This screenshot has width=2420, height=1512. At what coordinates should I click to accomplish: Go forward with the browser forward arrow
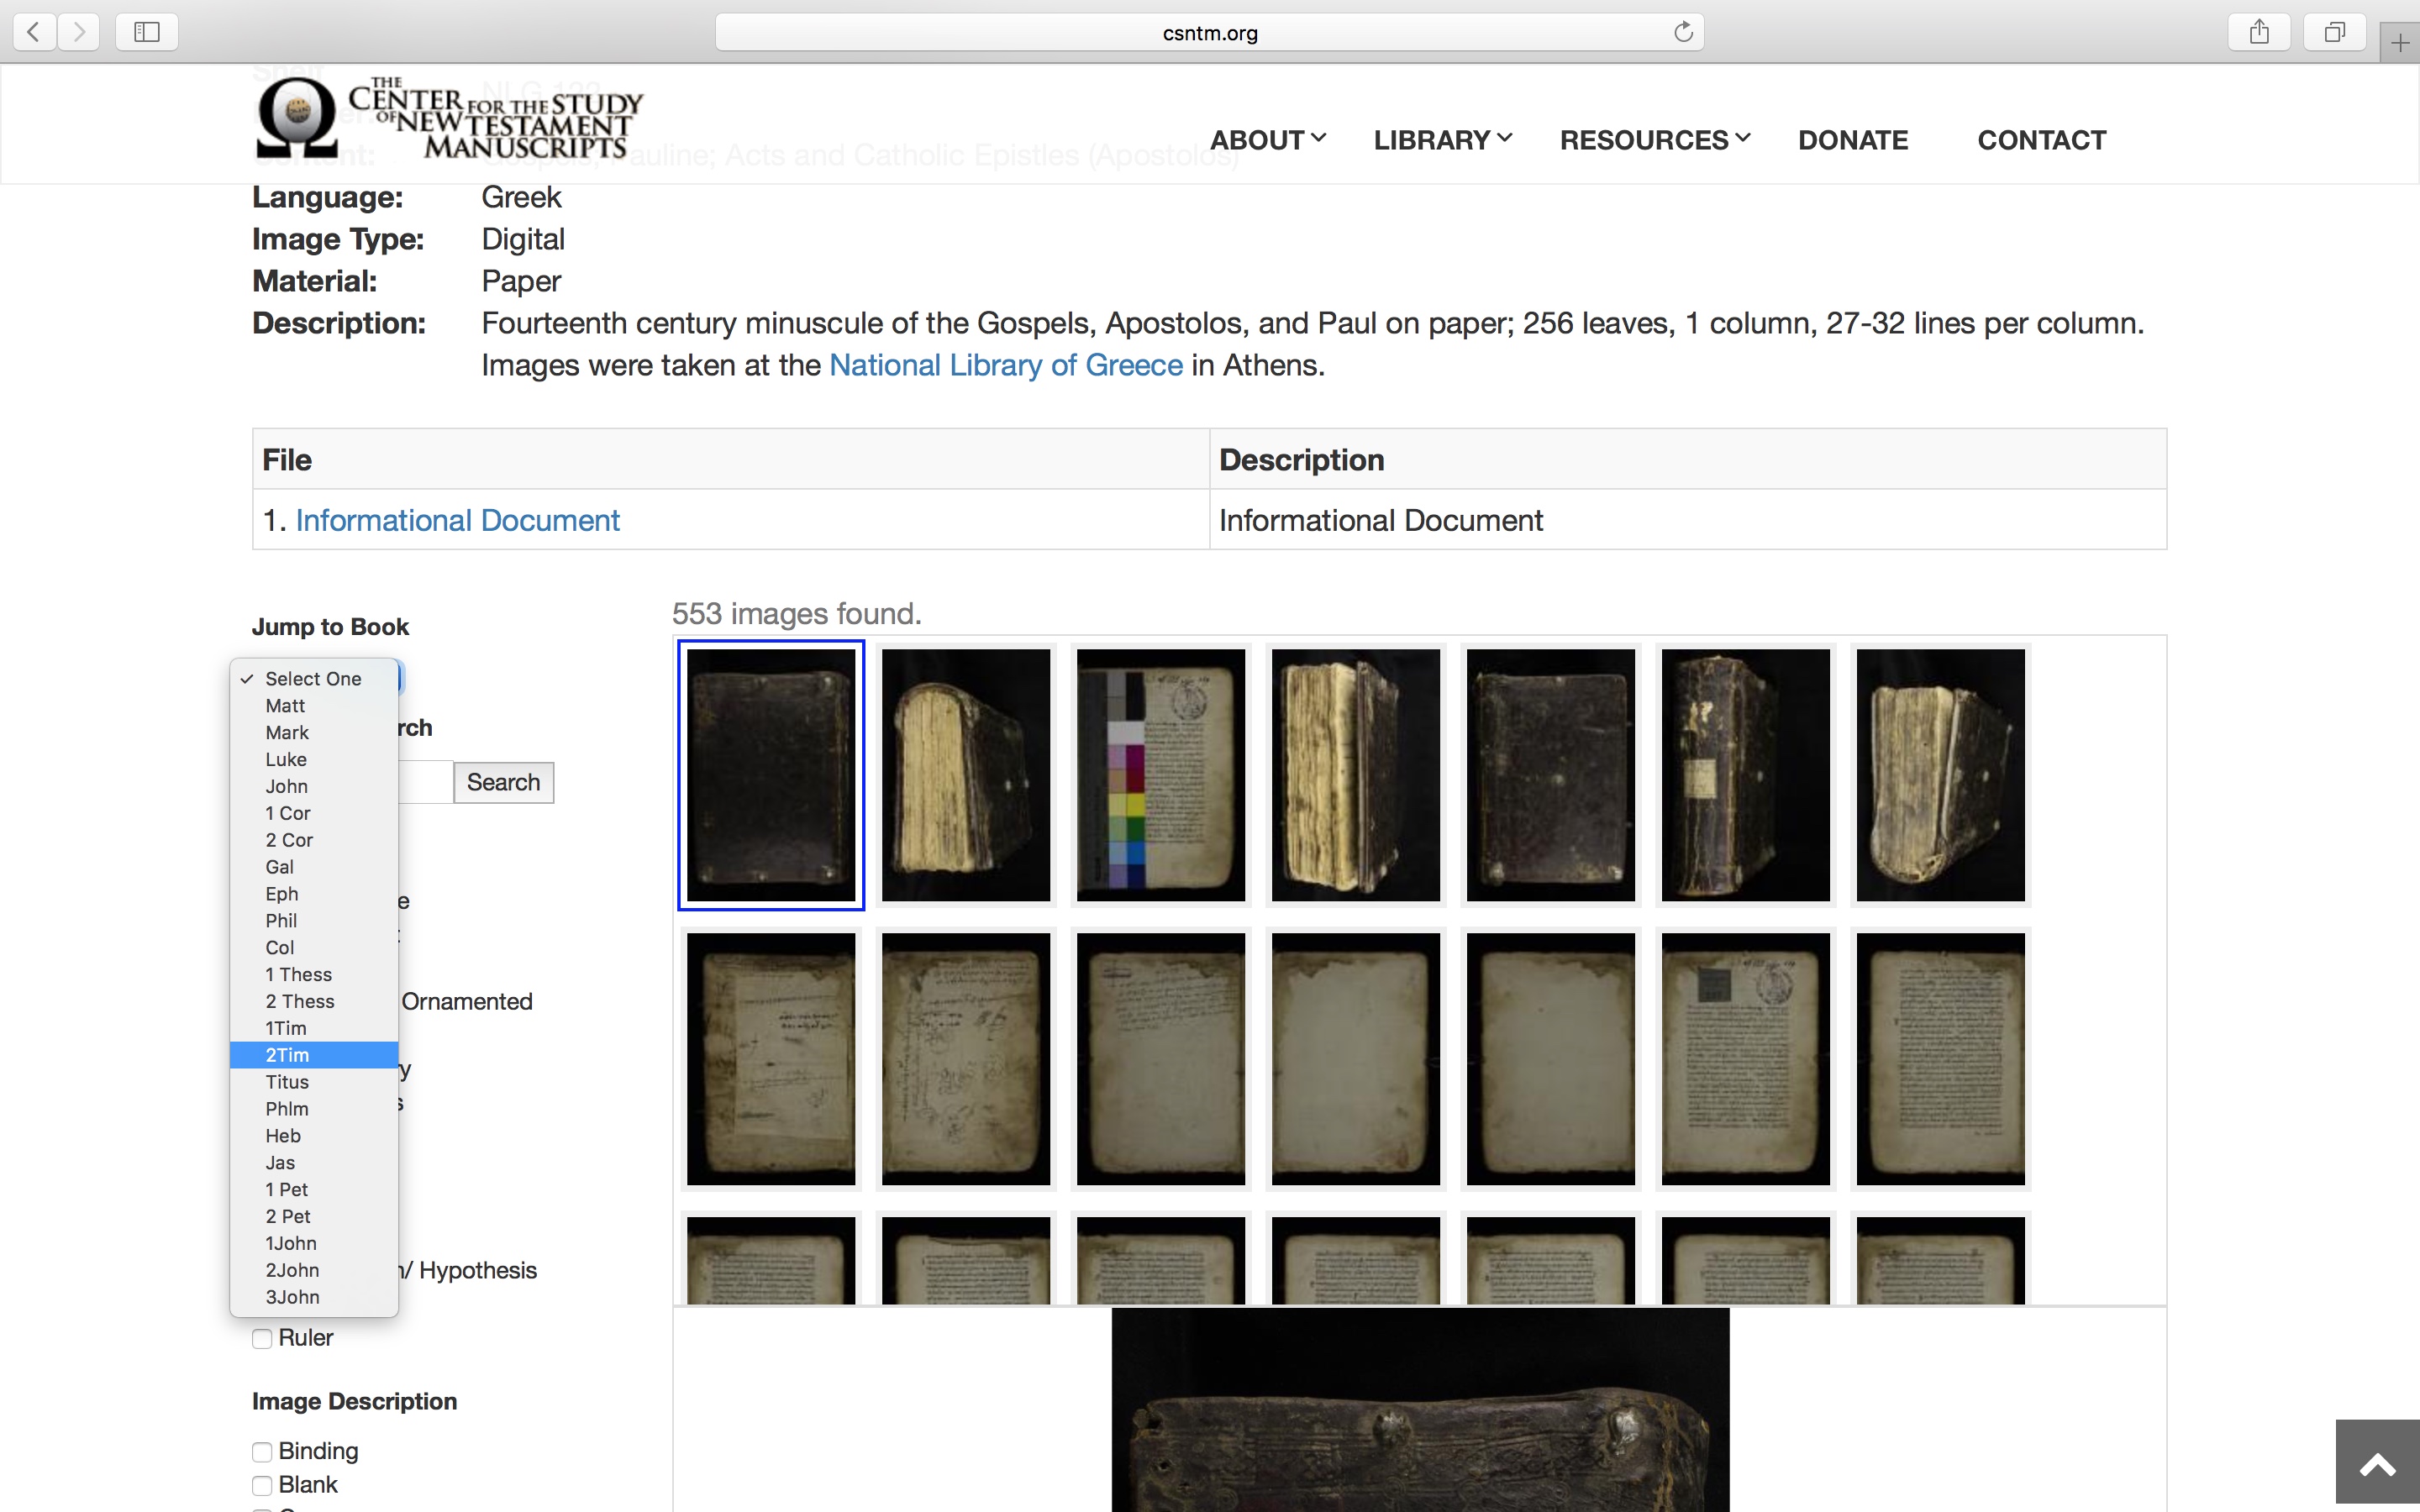click(78, 32)
